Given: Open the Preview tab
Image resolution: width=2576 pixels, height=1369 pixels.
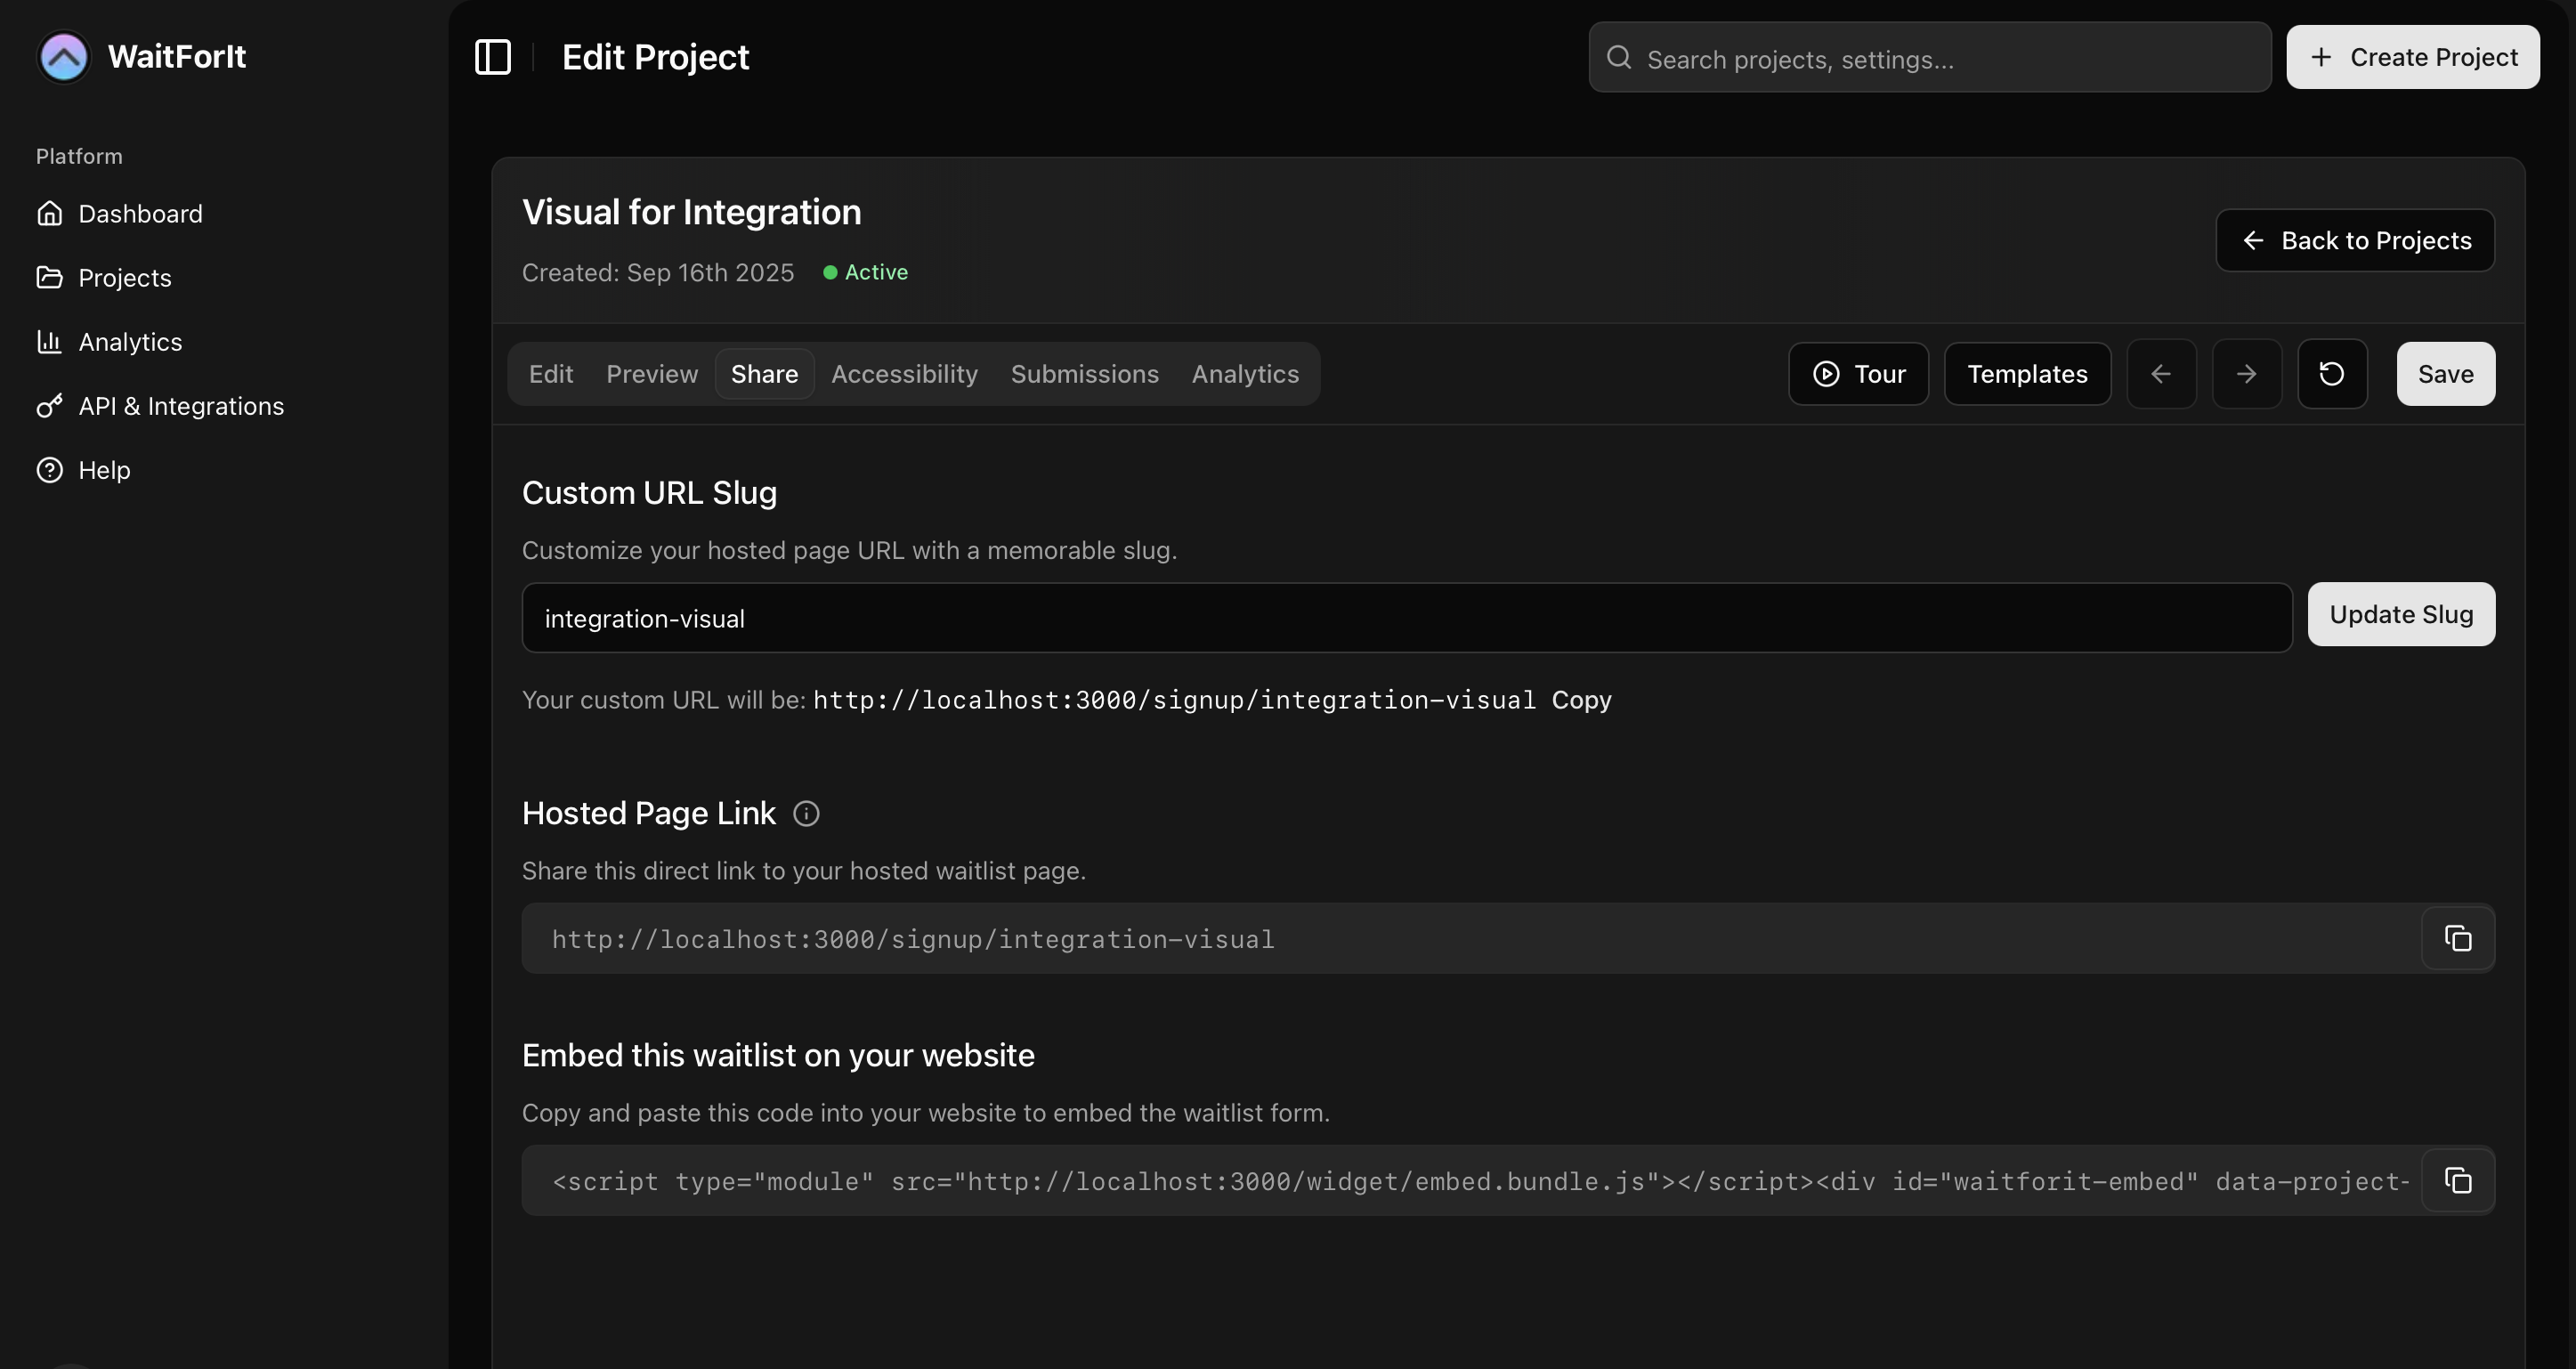Looking at the screenshot, I should click(x=651, y=373).
